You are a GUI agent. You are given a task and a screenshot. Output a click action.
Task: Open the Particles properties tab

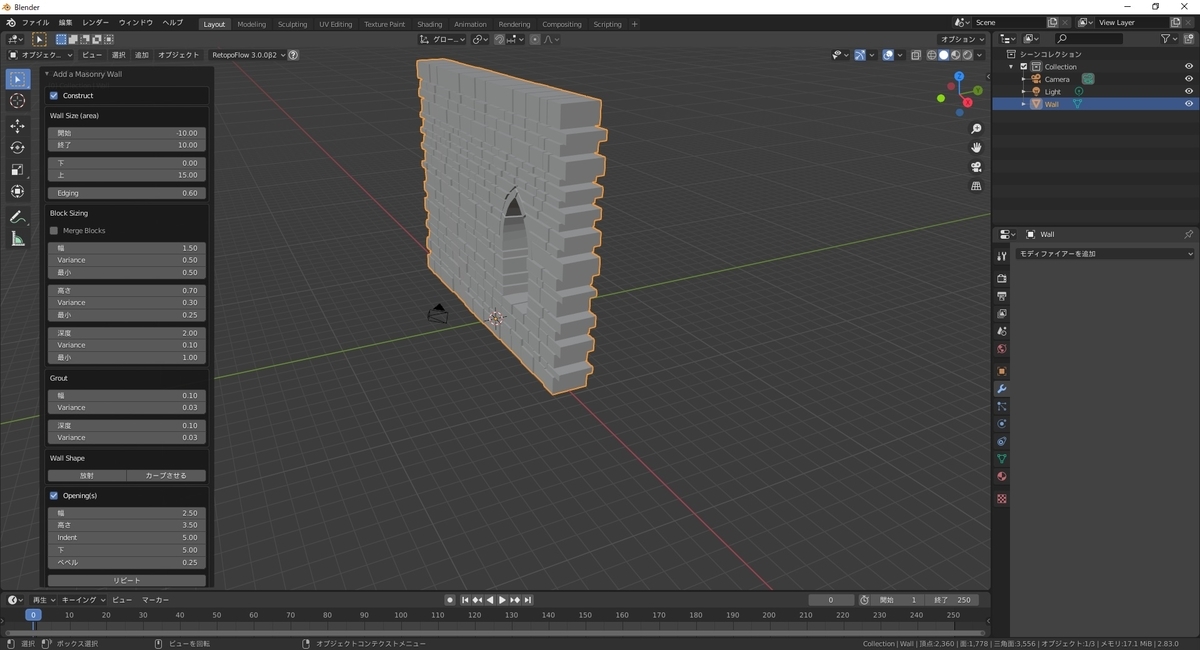pos(1001,406)
